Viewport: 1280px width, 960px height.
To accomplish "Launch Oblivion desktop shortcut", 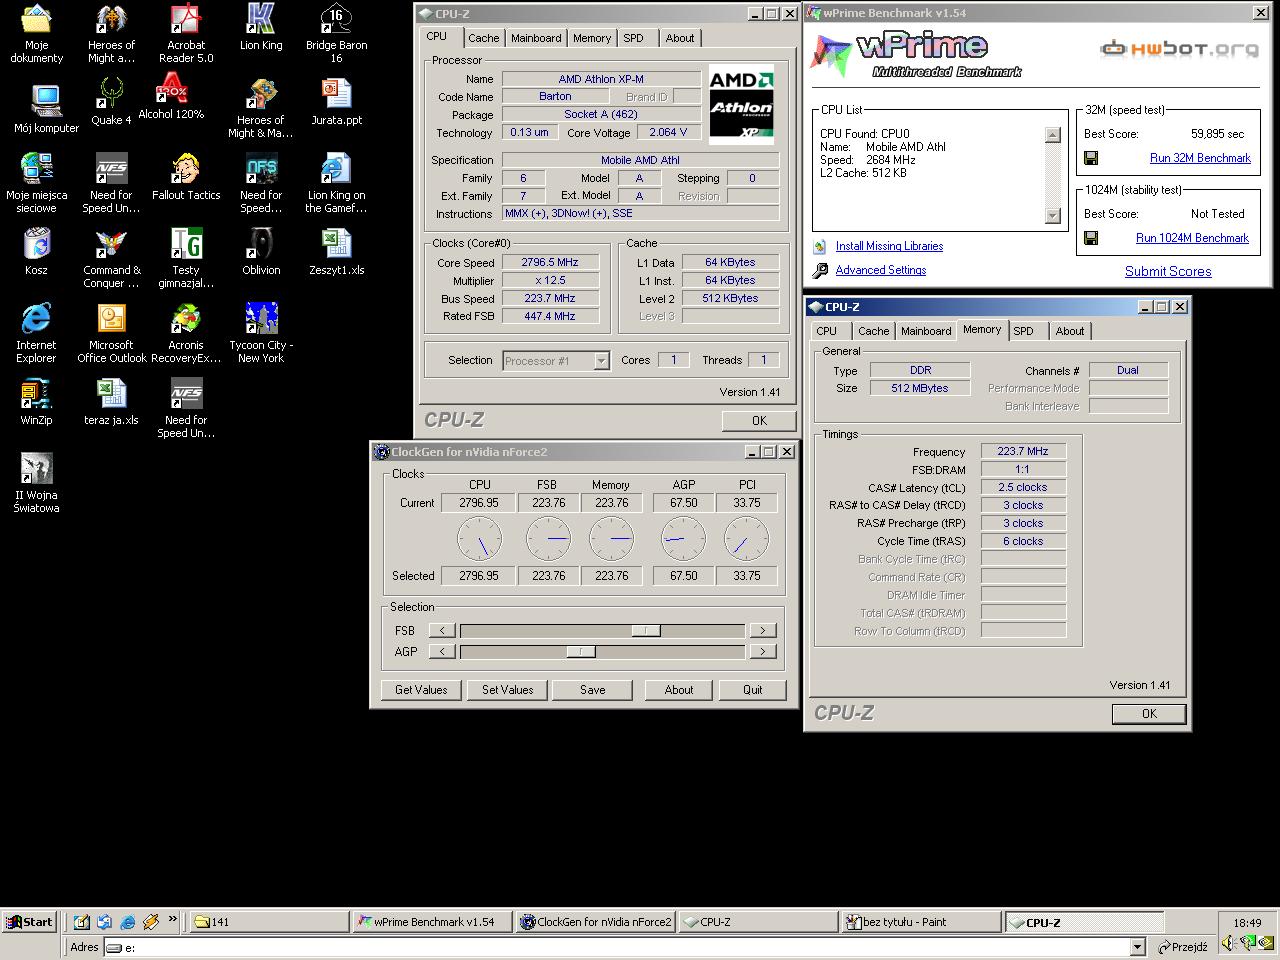I will (261, 252).
